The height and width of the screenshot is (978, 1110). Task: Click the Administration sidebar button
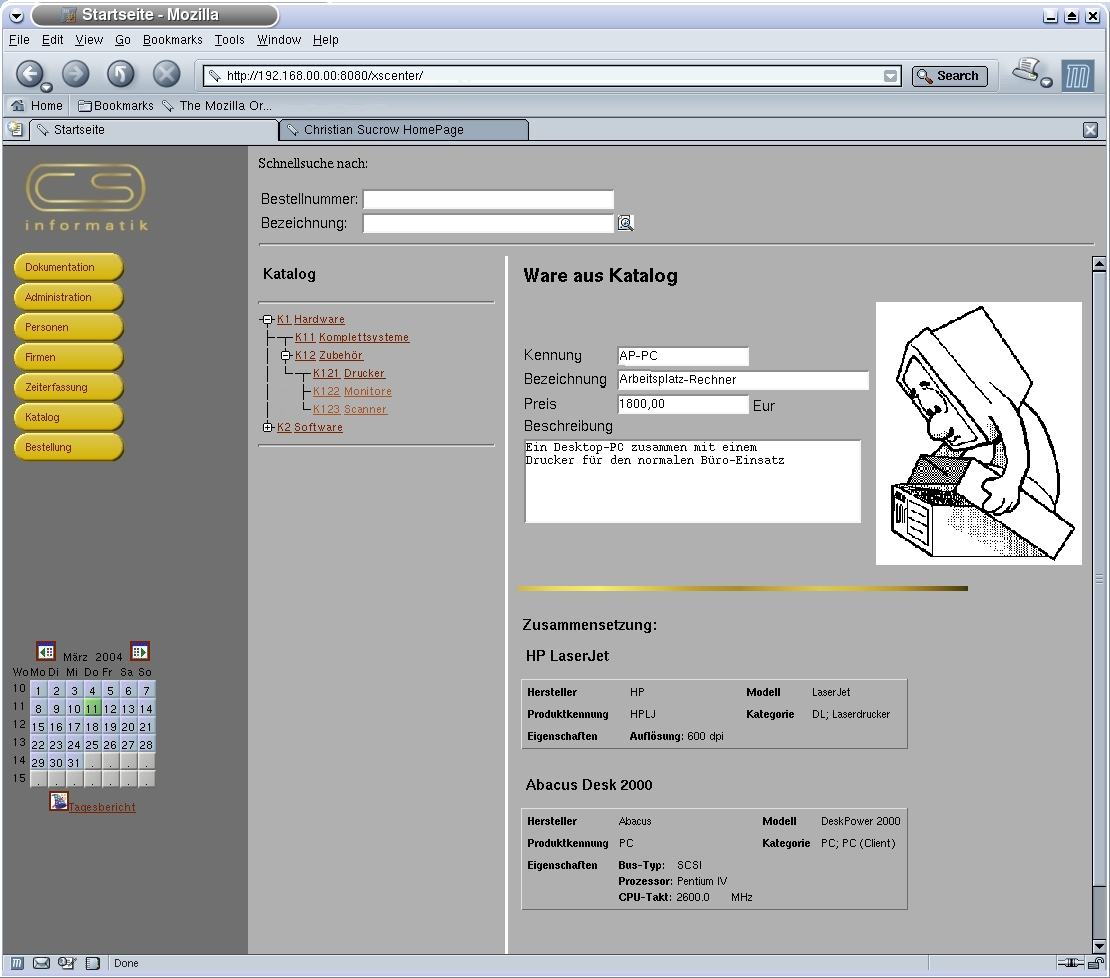69,297
